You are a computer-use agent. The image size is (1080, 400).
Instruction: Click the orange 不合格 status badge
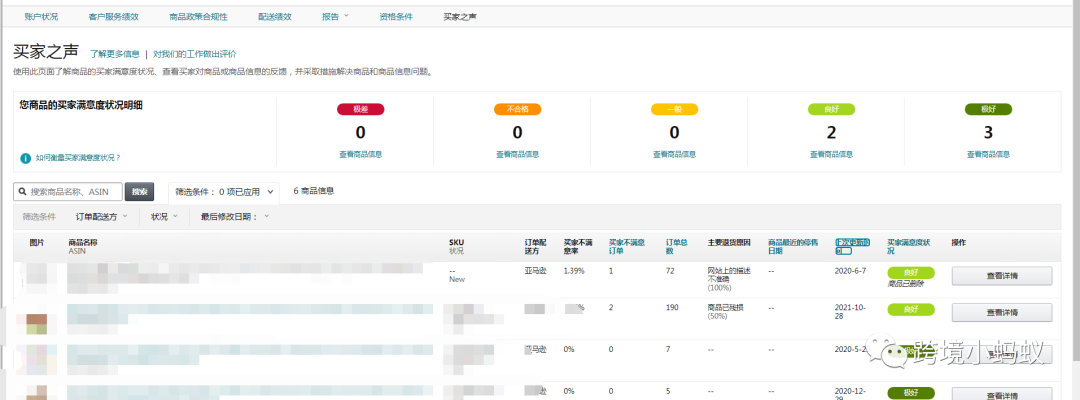click(x=517, y=109)
